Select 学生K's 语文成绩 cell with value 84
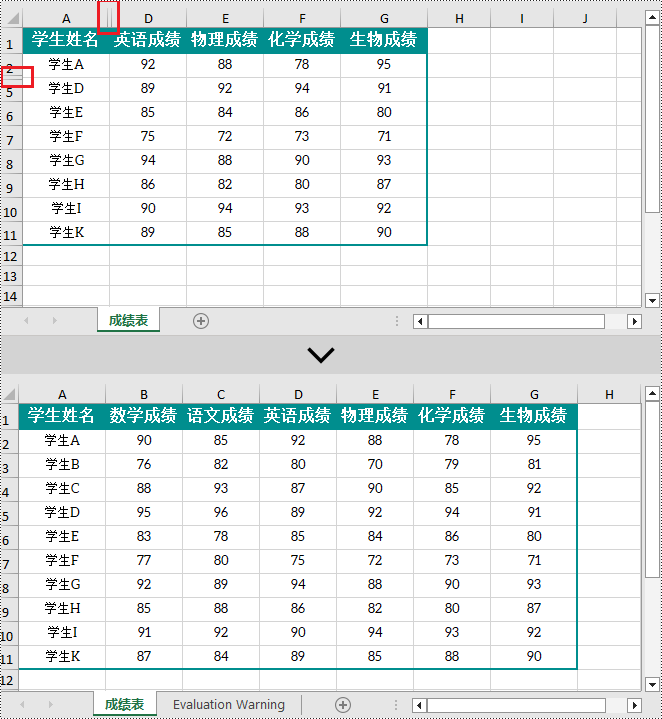Screen dimensions: 662x719 click(x=221, y=656)
